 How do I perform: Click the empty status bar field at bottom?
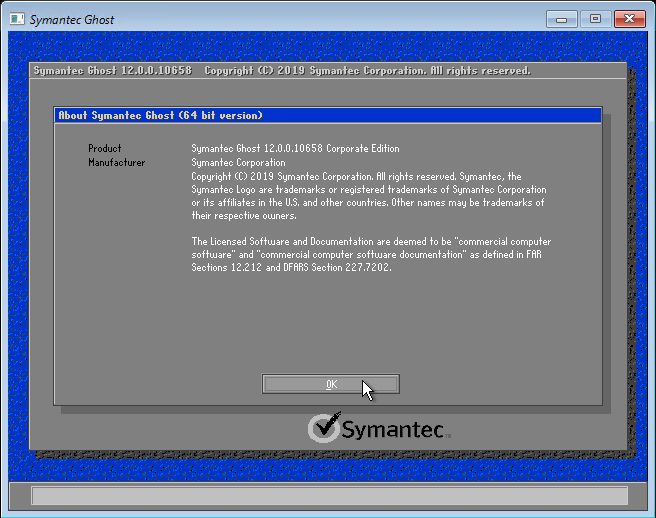[x=330, y=495]
